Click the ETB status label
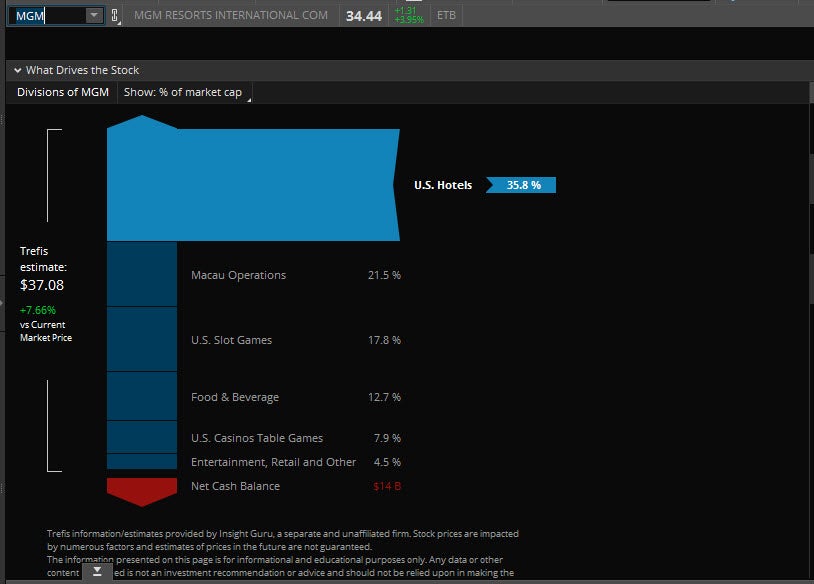Image resolution: width=814 pixels, height=584 pixels. pyautogui.click(x=446, y=16)
